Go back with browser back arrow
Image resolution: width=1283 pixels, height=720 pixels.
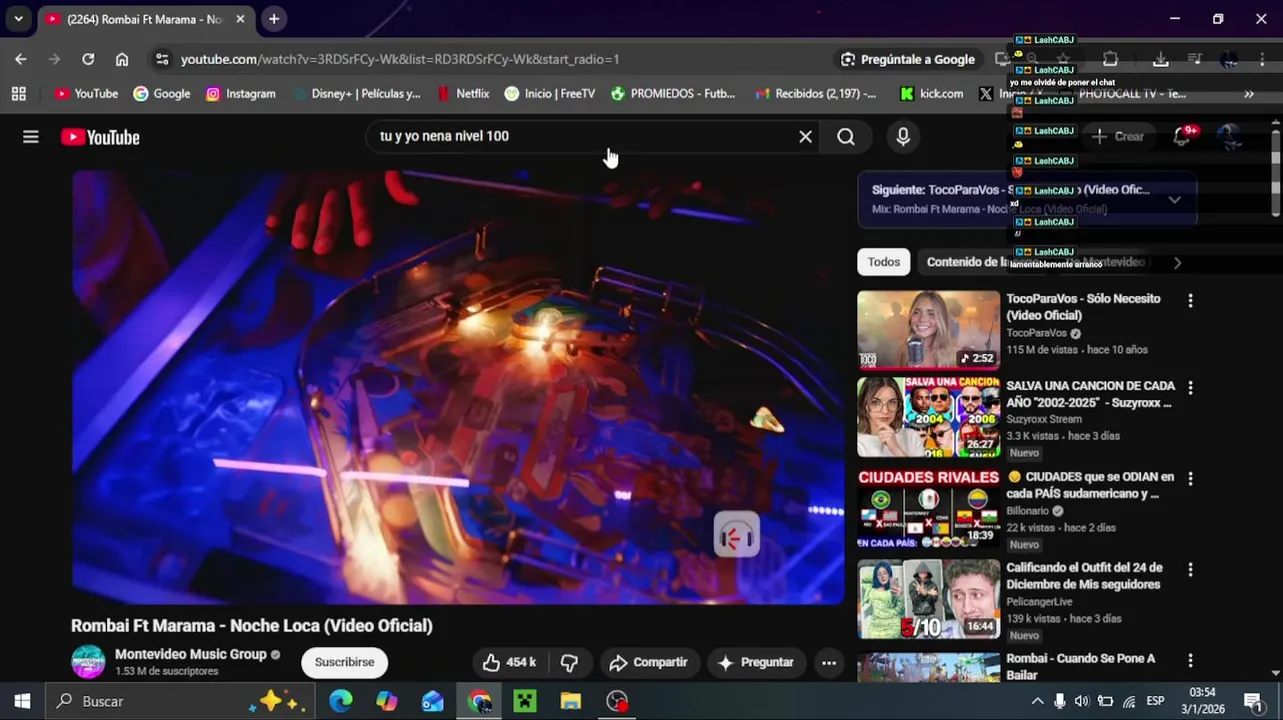pos(21,59)
